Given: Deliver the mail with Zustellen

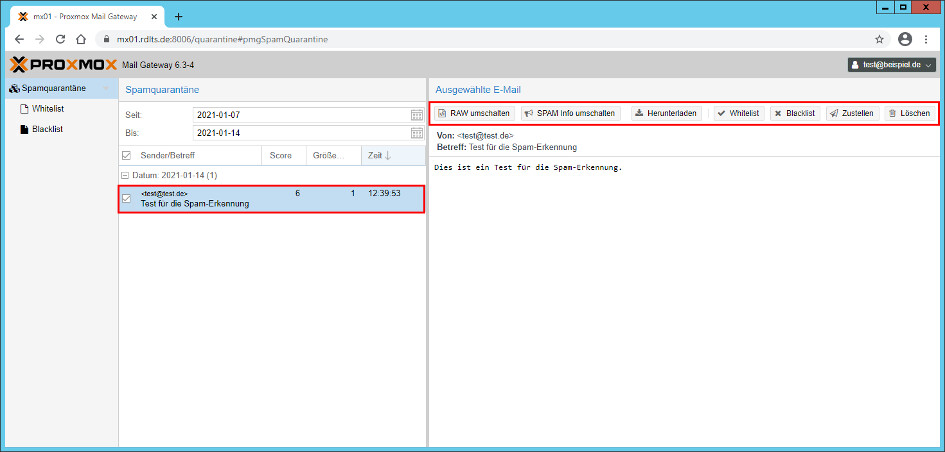Looking at the screenshot, I should point(851,113).
